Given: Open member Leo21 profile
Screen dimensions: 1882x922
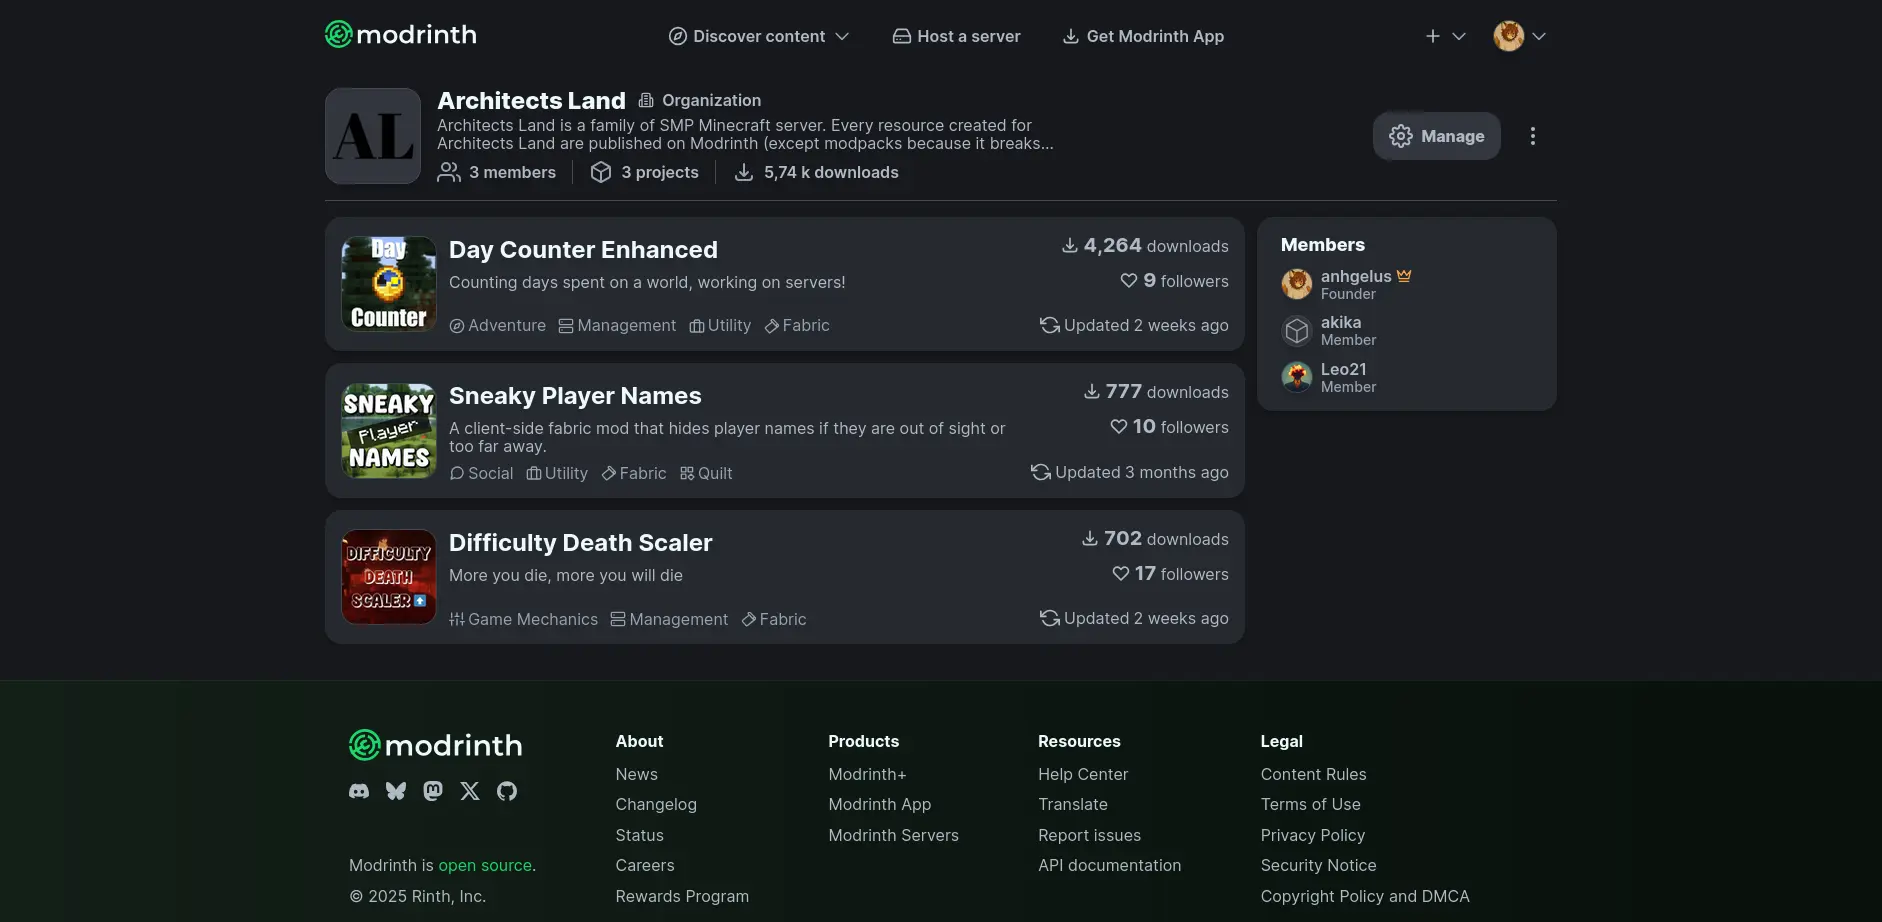Looking at the screenshot, I should tap(1343, 369).
